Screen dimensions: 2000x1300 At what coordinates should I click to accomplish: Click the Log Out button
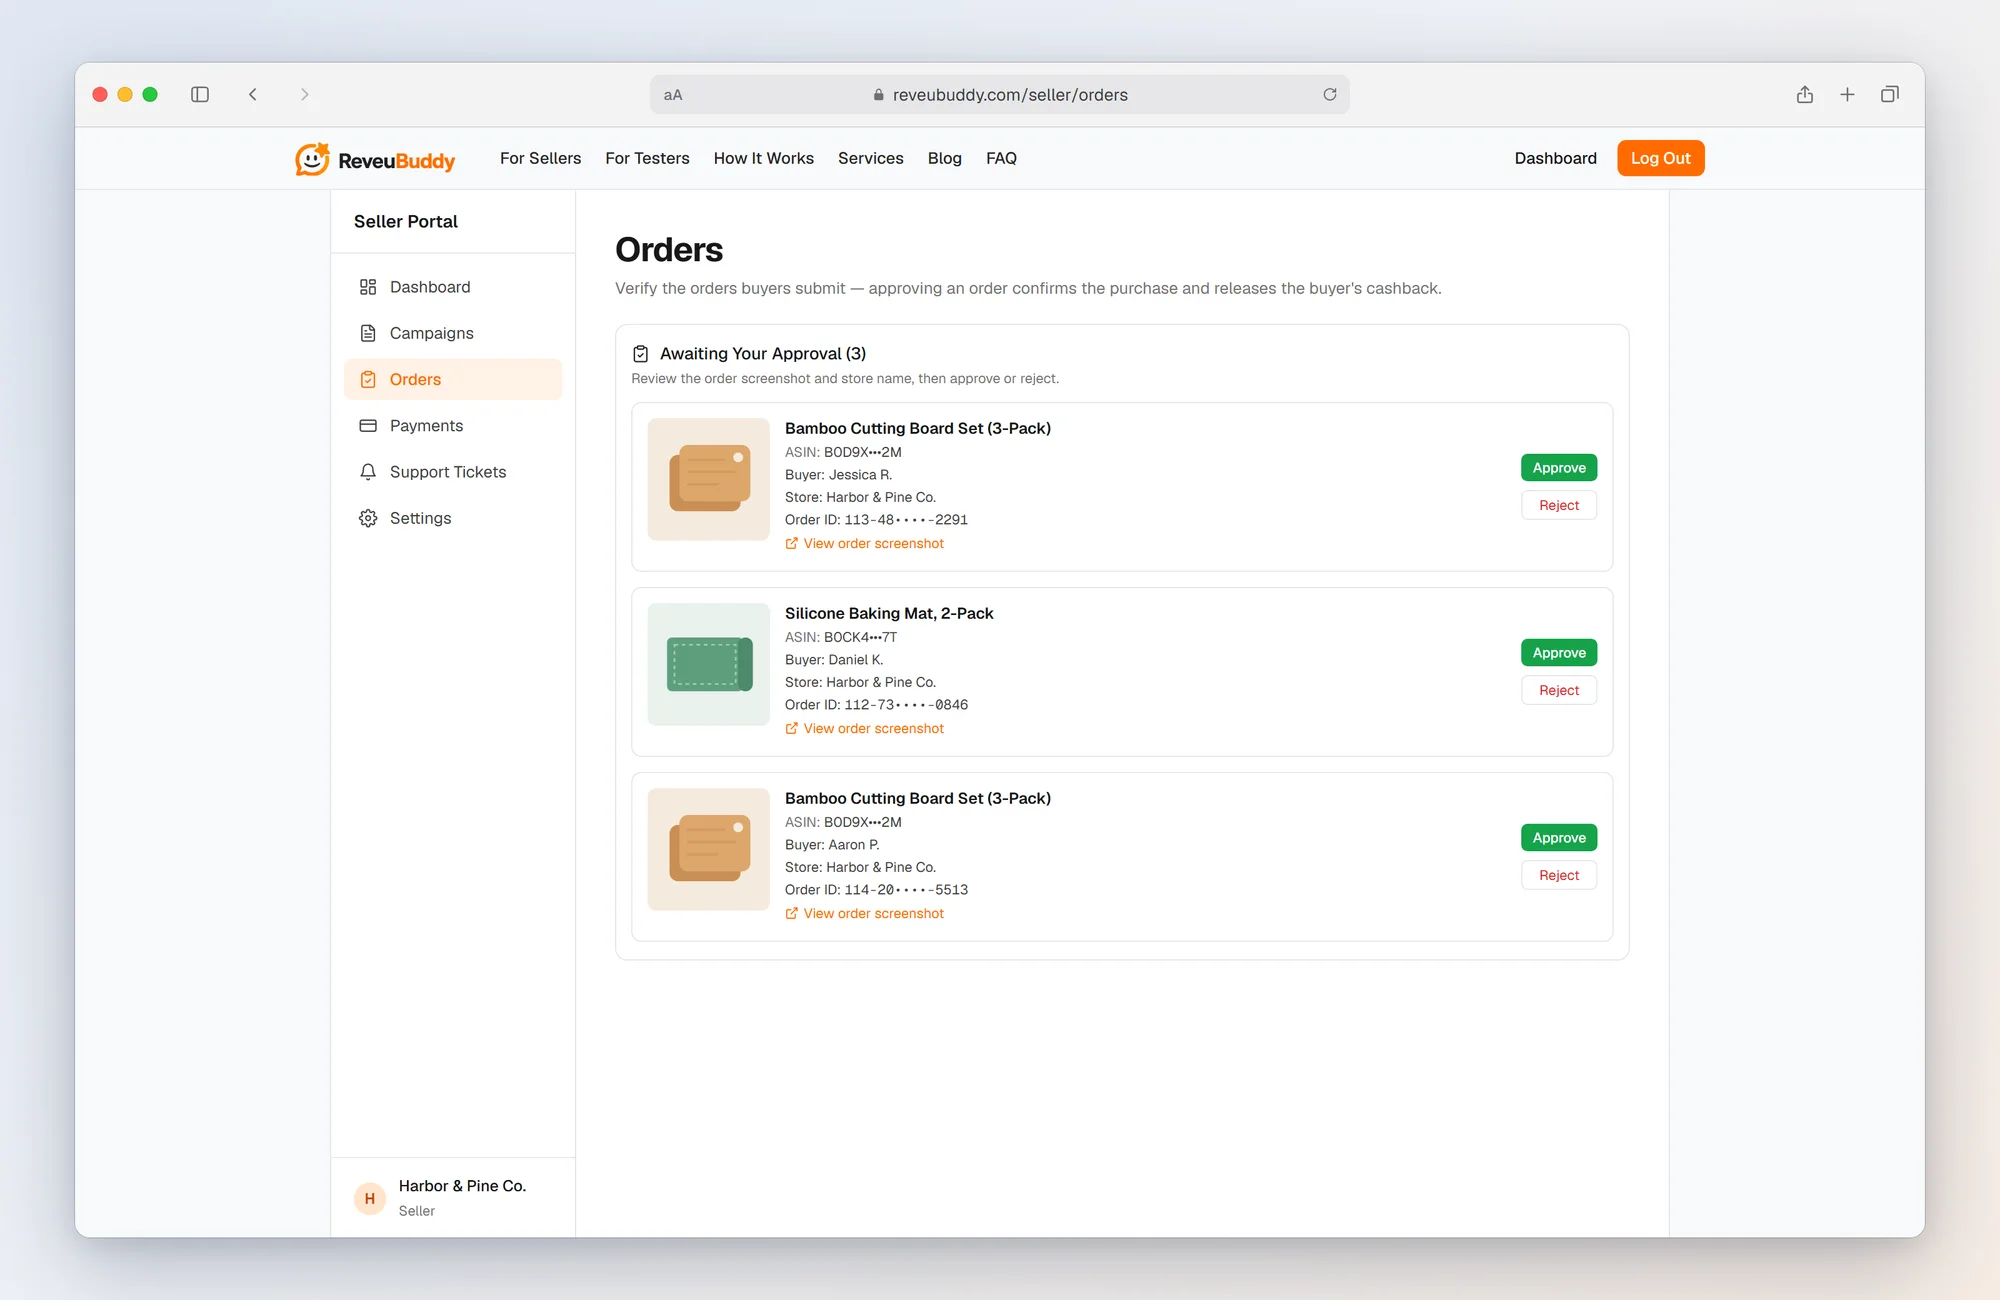[x=1660, y=158]
